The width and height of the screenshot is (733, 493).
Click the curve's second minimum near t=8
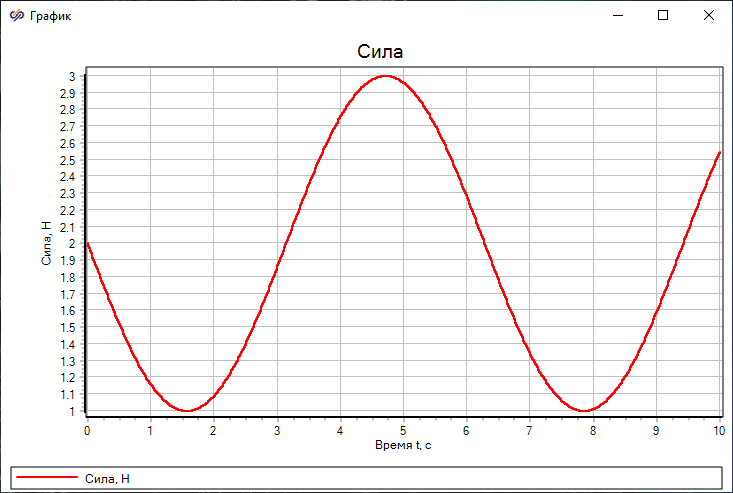pyautogui.click(x=585, y=410)
